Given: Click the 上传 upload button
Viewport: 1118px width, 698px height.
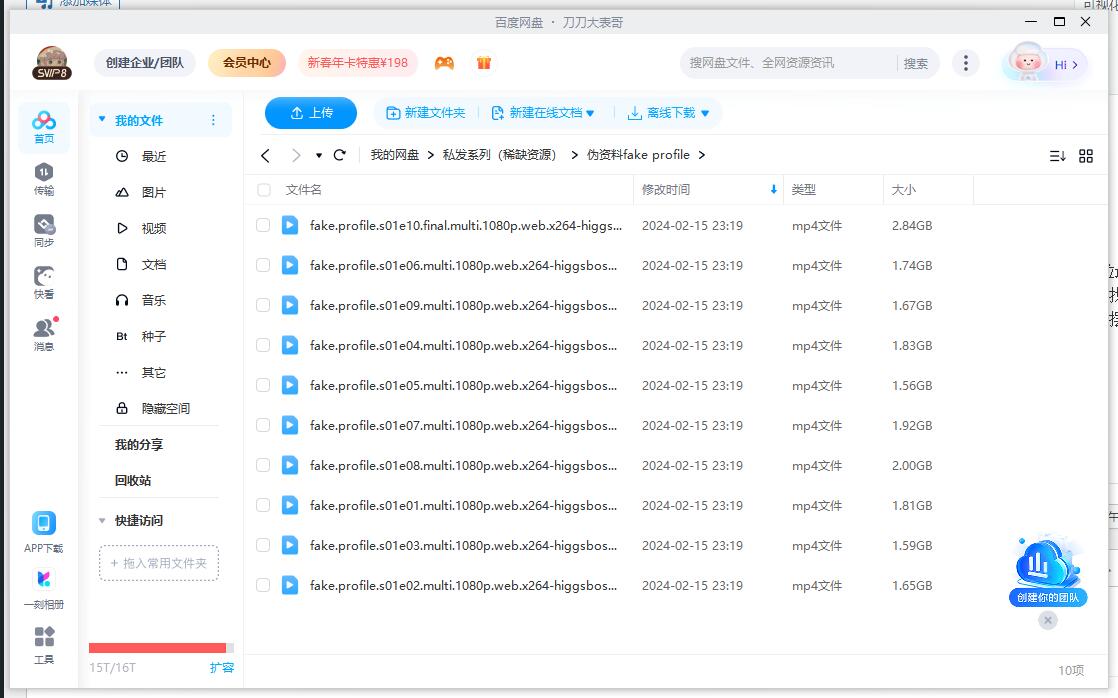Looking at the screenshot, I should click(x=310, y=112).
